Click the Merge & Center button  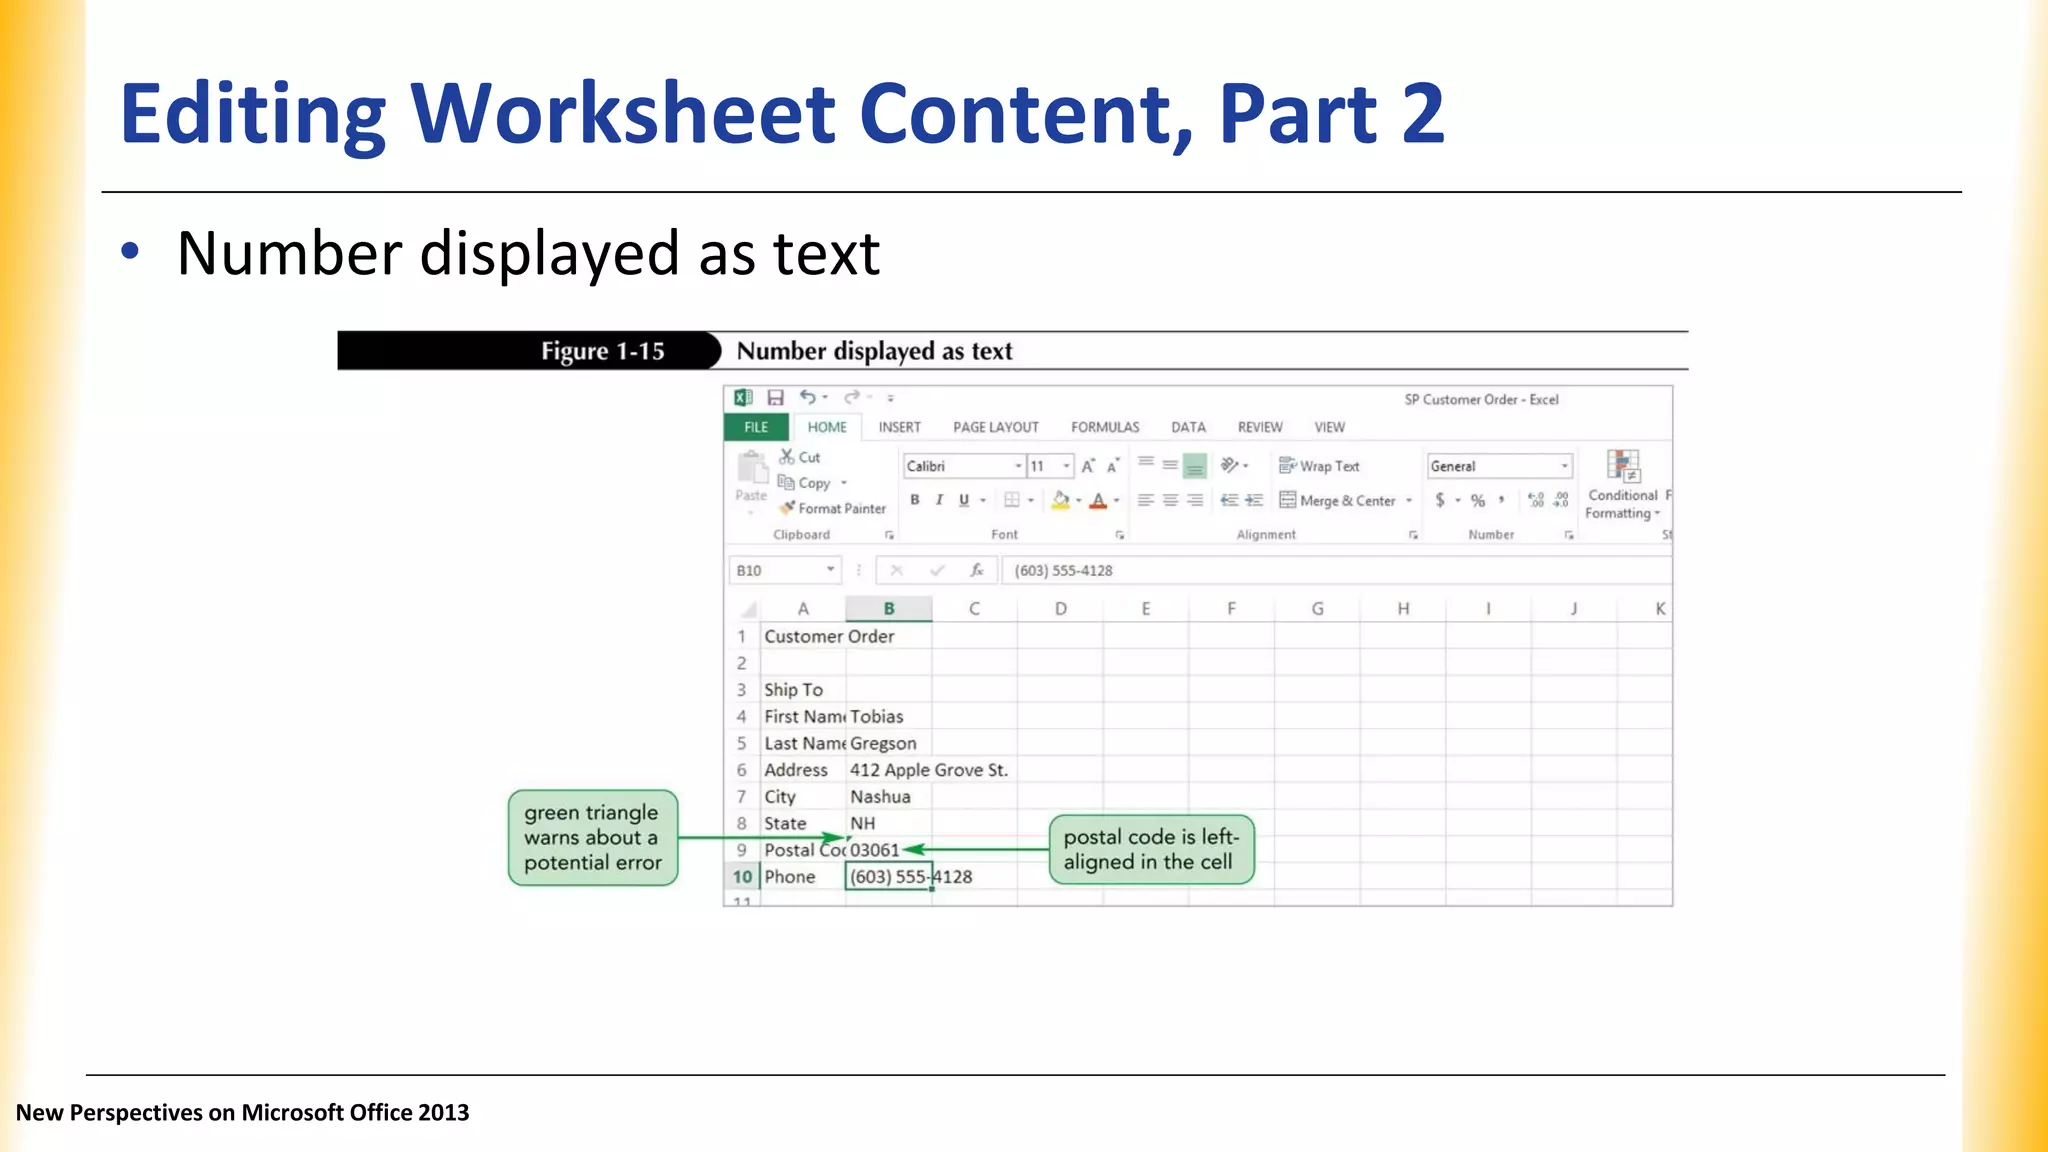(x=1337, y=500)
